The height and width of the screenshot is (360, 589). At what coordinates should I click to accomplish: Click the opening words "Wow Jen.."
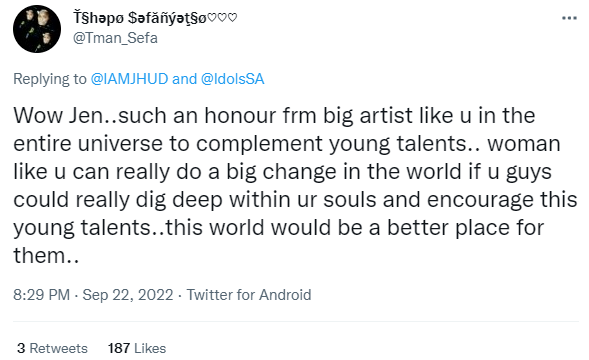[x=63, y=115]
